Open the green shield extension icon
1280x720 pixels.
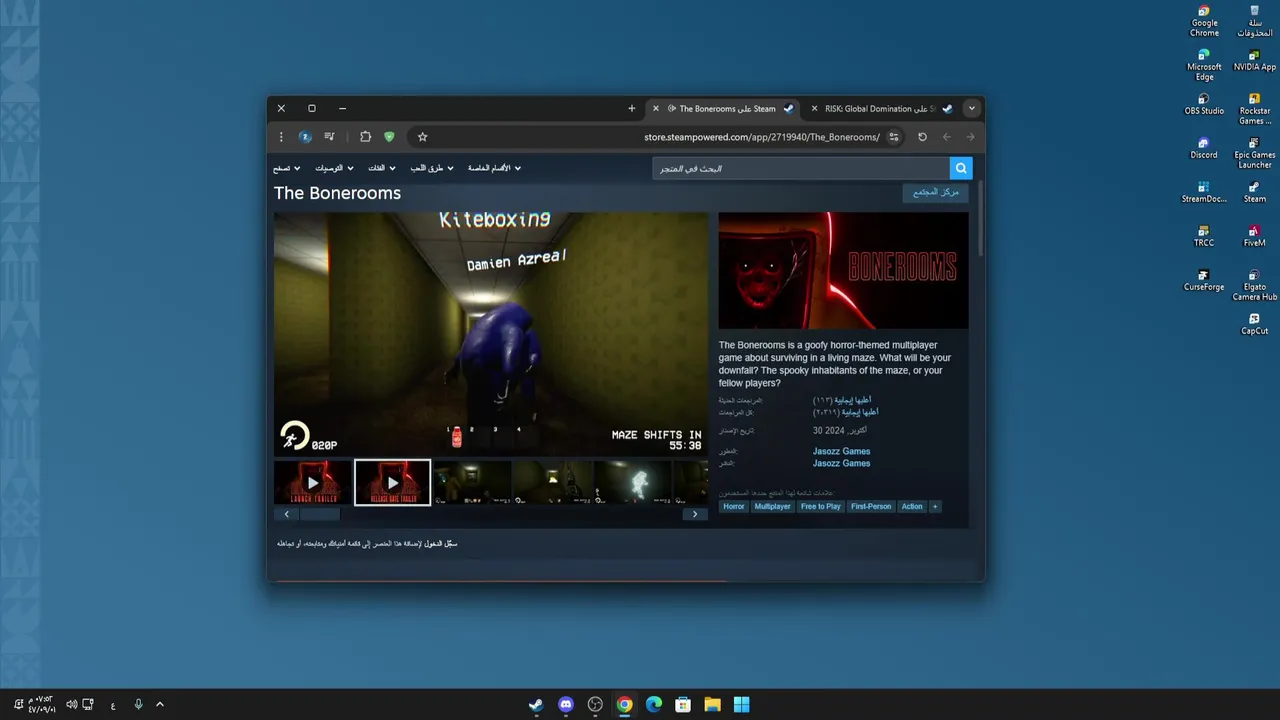(x=389, y=137)
